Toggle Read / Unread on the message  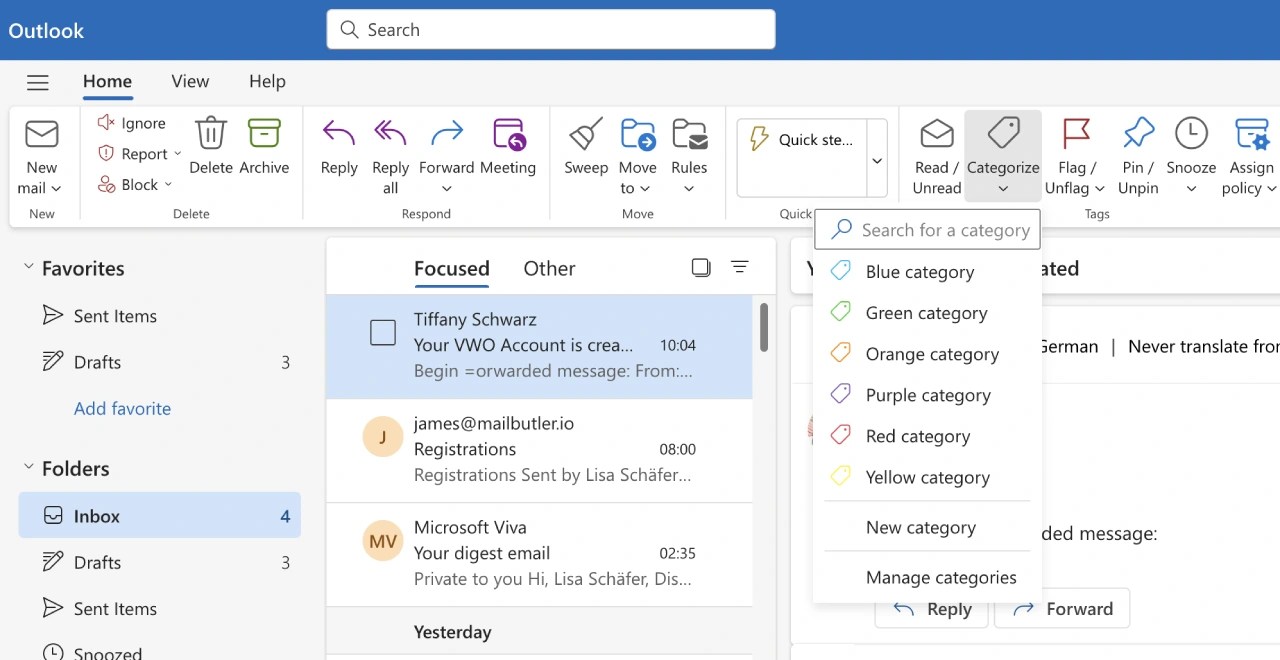tap(935, 150)
